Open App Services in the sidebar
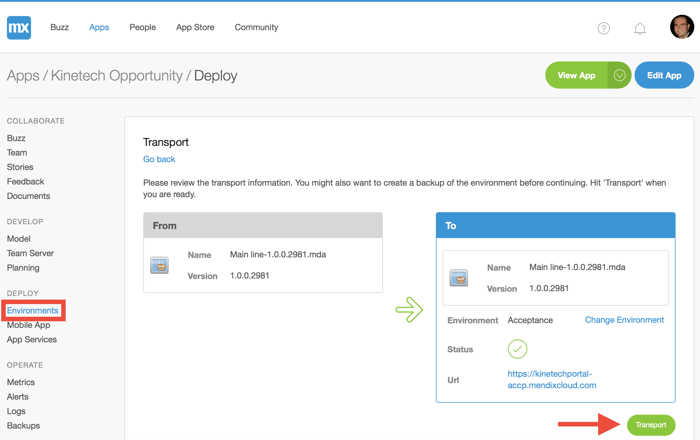Screen dimensions: 700x440 point(32,339)
